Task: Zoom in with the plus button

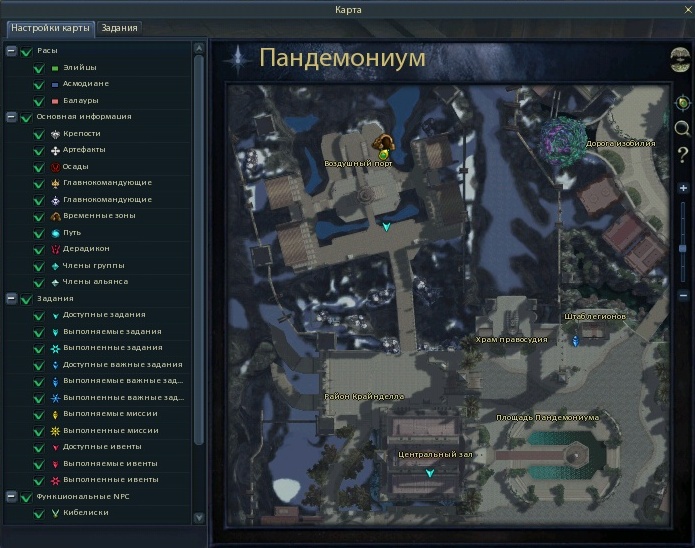Action: [x=683, y=188]
